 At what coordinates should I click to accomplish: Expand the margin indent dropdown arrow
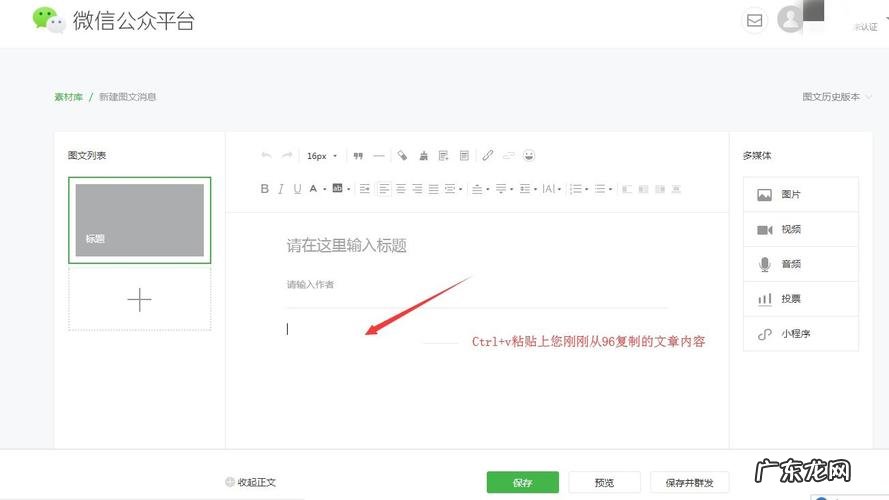(461, 189)
